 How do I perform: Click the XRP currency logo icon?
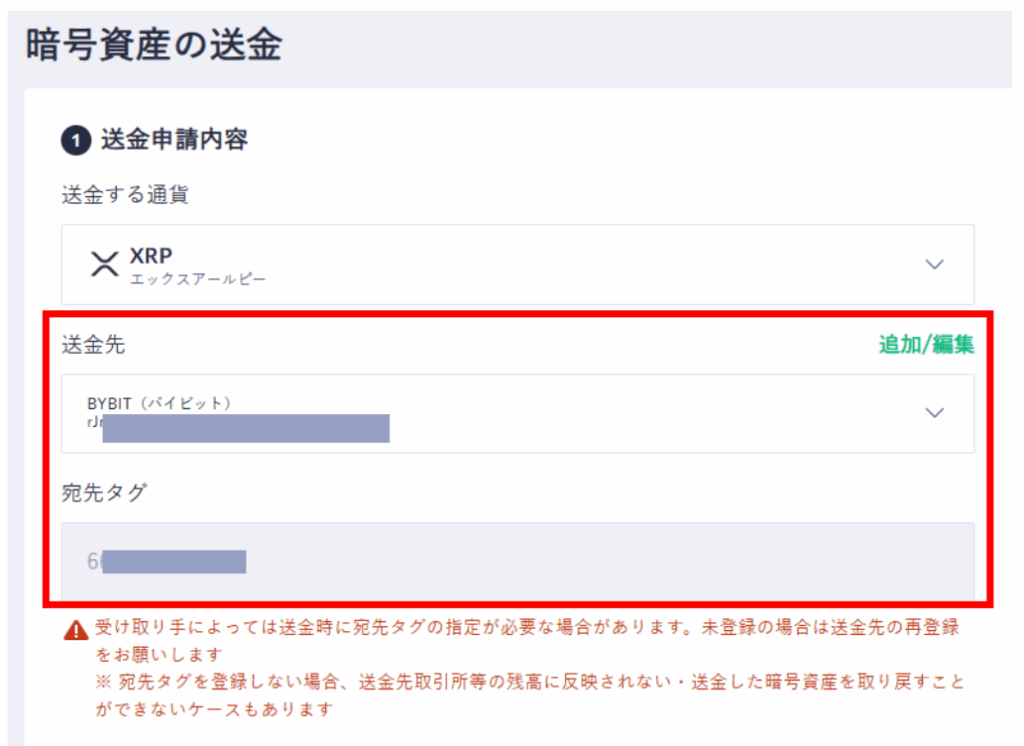(x=105, y=264)
